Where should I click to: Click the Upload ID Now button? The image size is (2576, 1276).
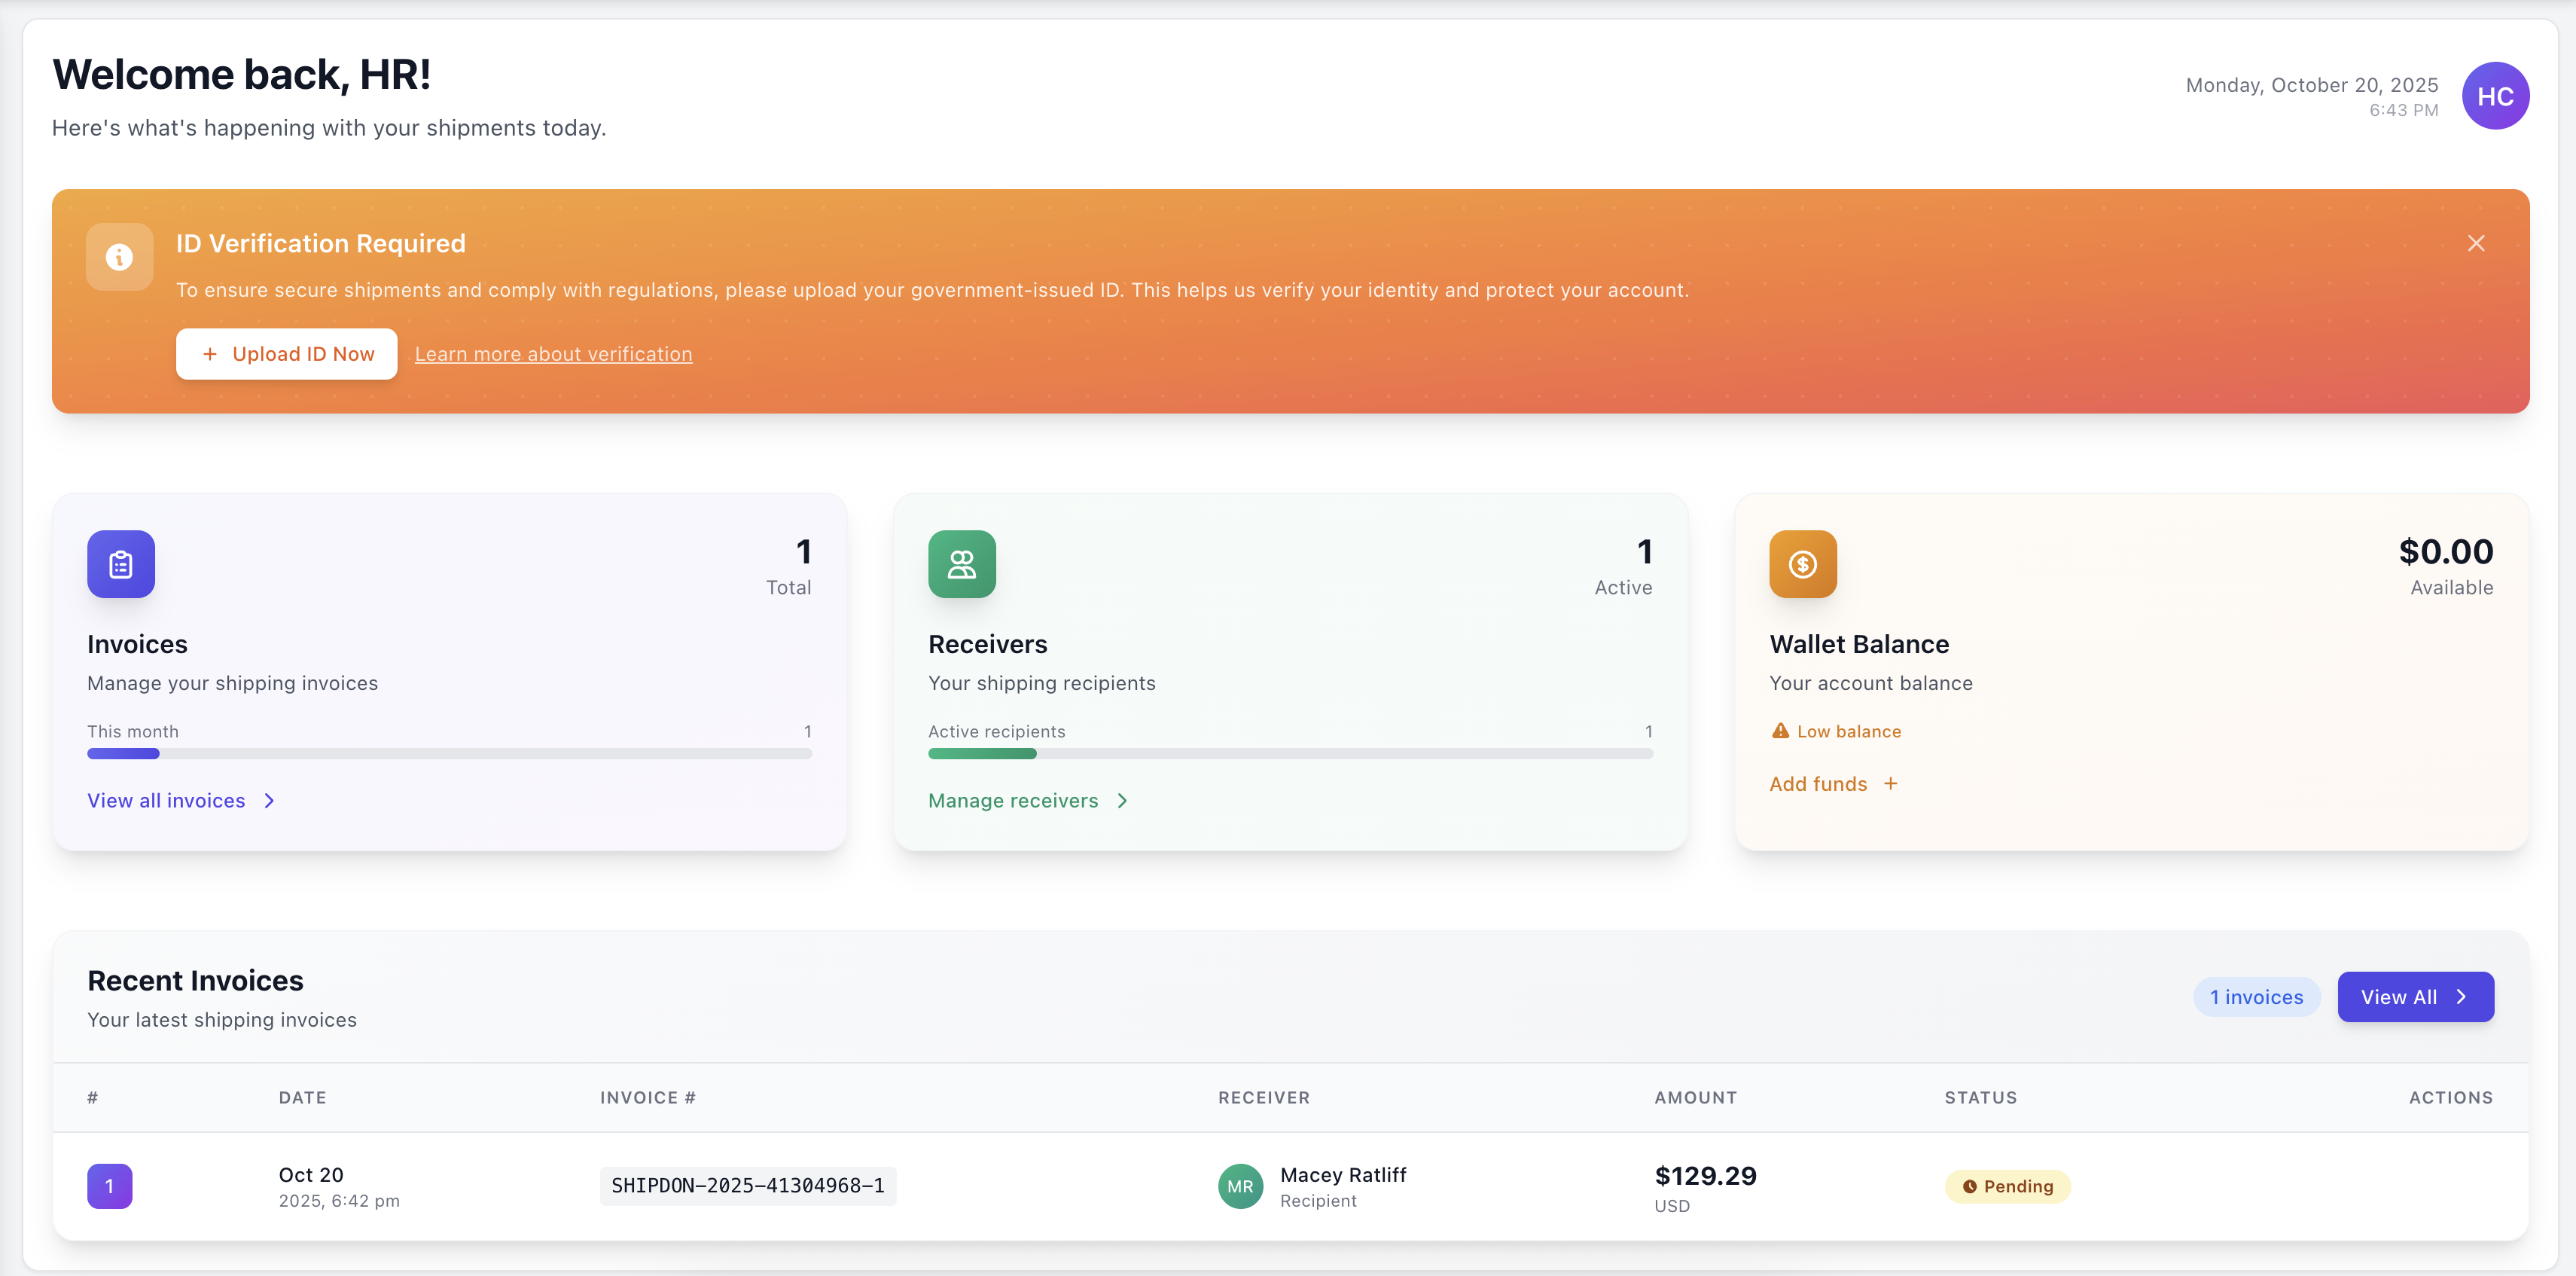pyautogui.click(x=286, y=353)
